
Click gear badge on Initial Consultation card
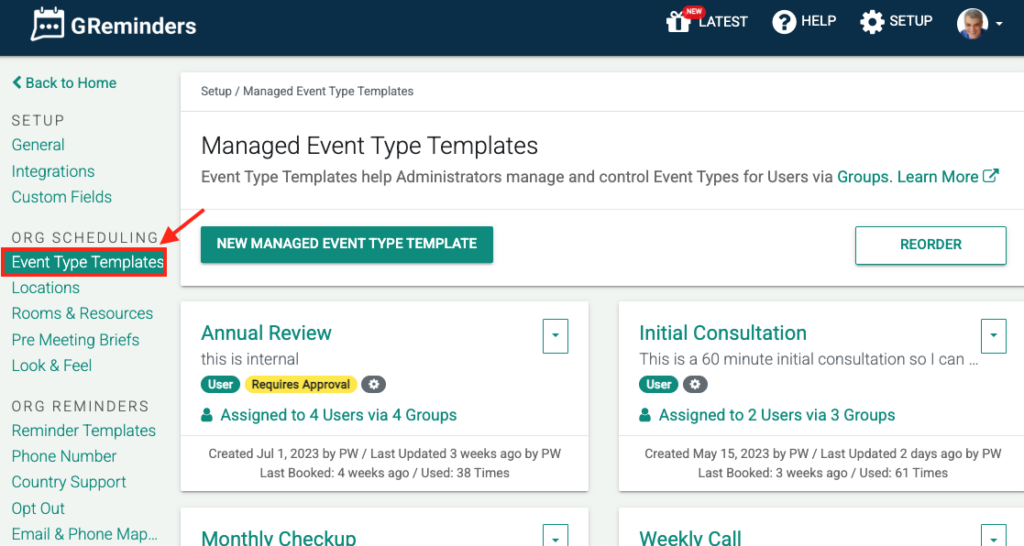pos(695,385)
